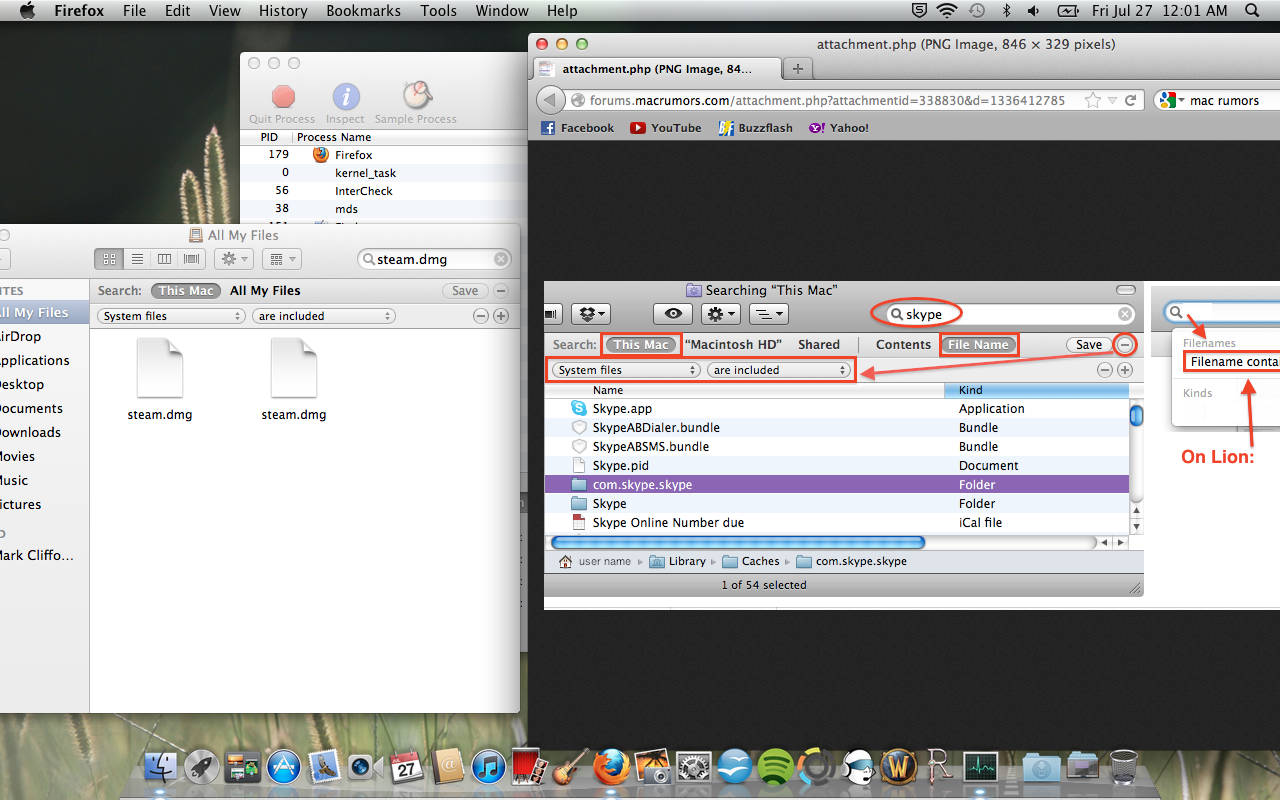The width and height of the screenshot is (1280, 800).
Task: Open Mail from the Dock
Action: coord(325,768)
